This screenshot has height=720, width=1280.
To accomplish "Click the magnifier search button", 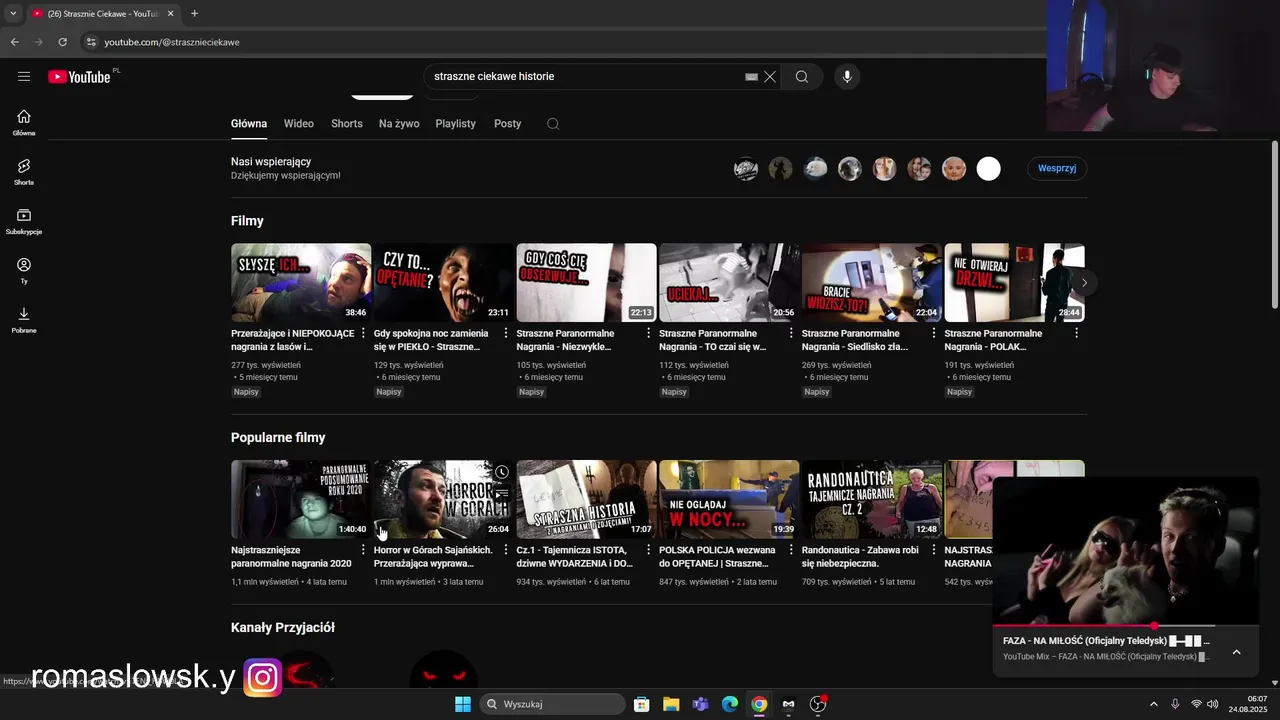I will click(802, 77).
